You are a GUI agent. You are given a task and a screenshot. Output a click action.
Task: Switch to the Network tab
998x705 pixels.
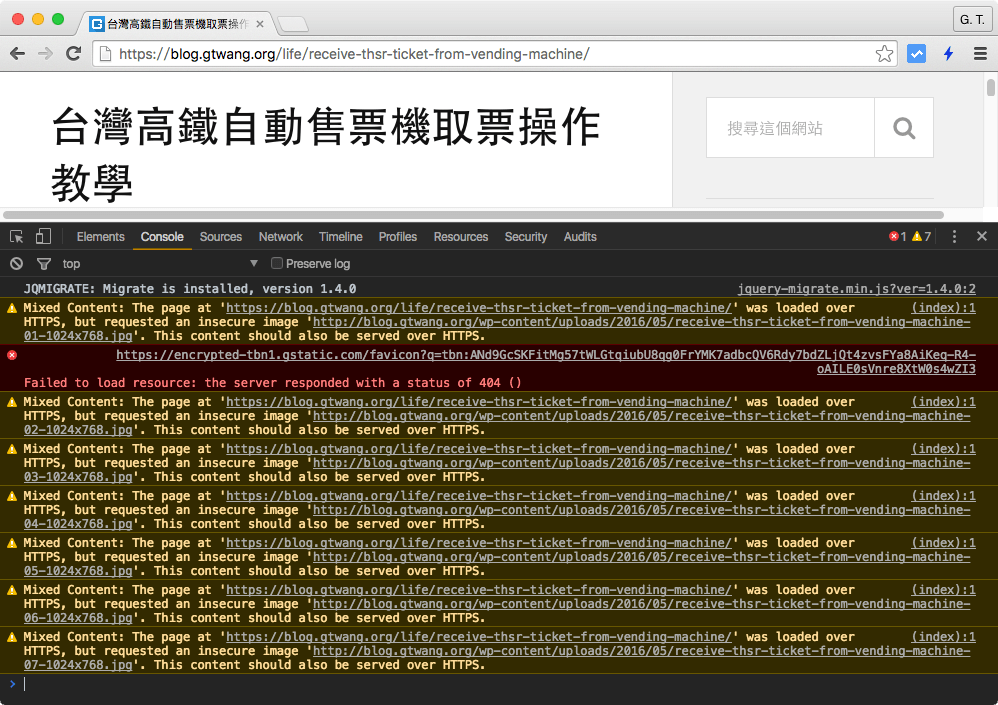click(280, 237)
